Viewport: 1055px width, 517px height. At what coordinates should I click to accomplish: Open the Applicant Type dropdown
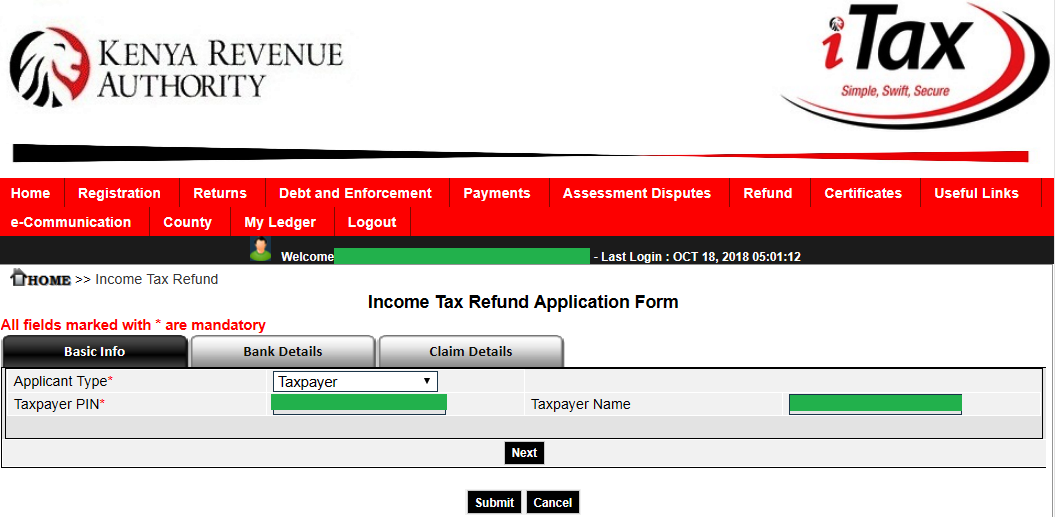coord(355,382)
